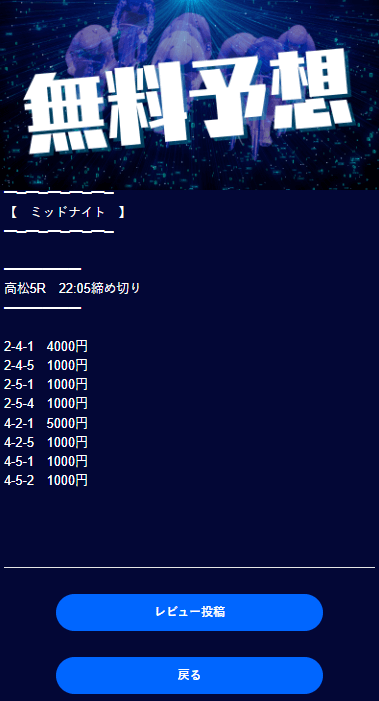The height and width of the screenshot is (701, 379).
Task: Select the 4-2-5 1000円 bet line
Action: pos(46,442)
